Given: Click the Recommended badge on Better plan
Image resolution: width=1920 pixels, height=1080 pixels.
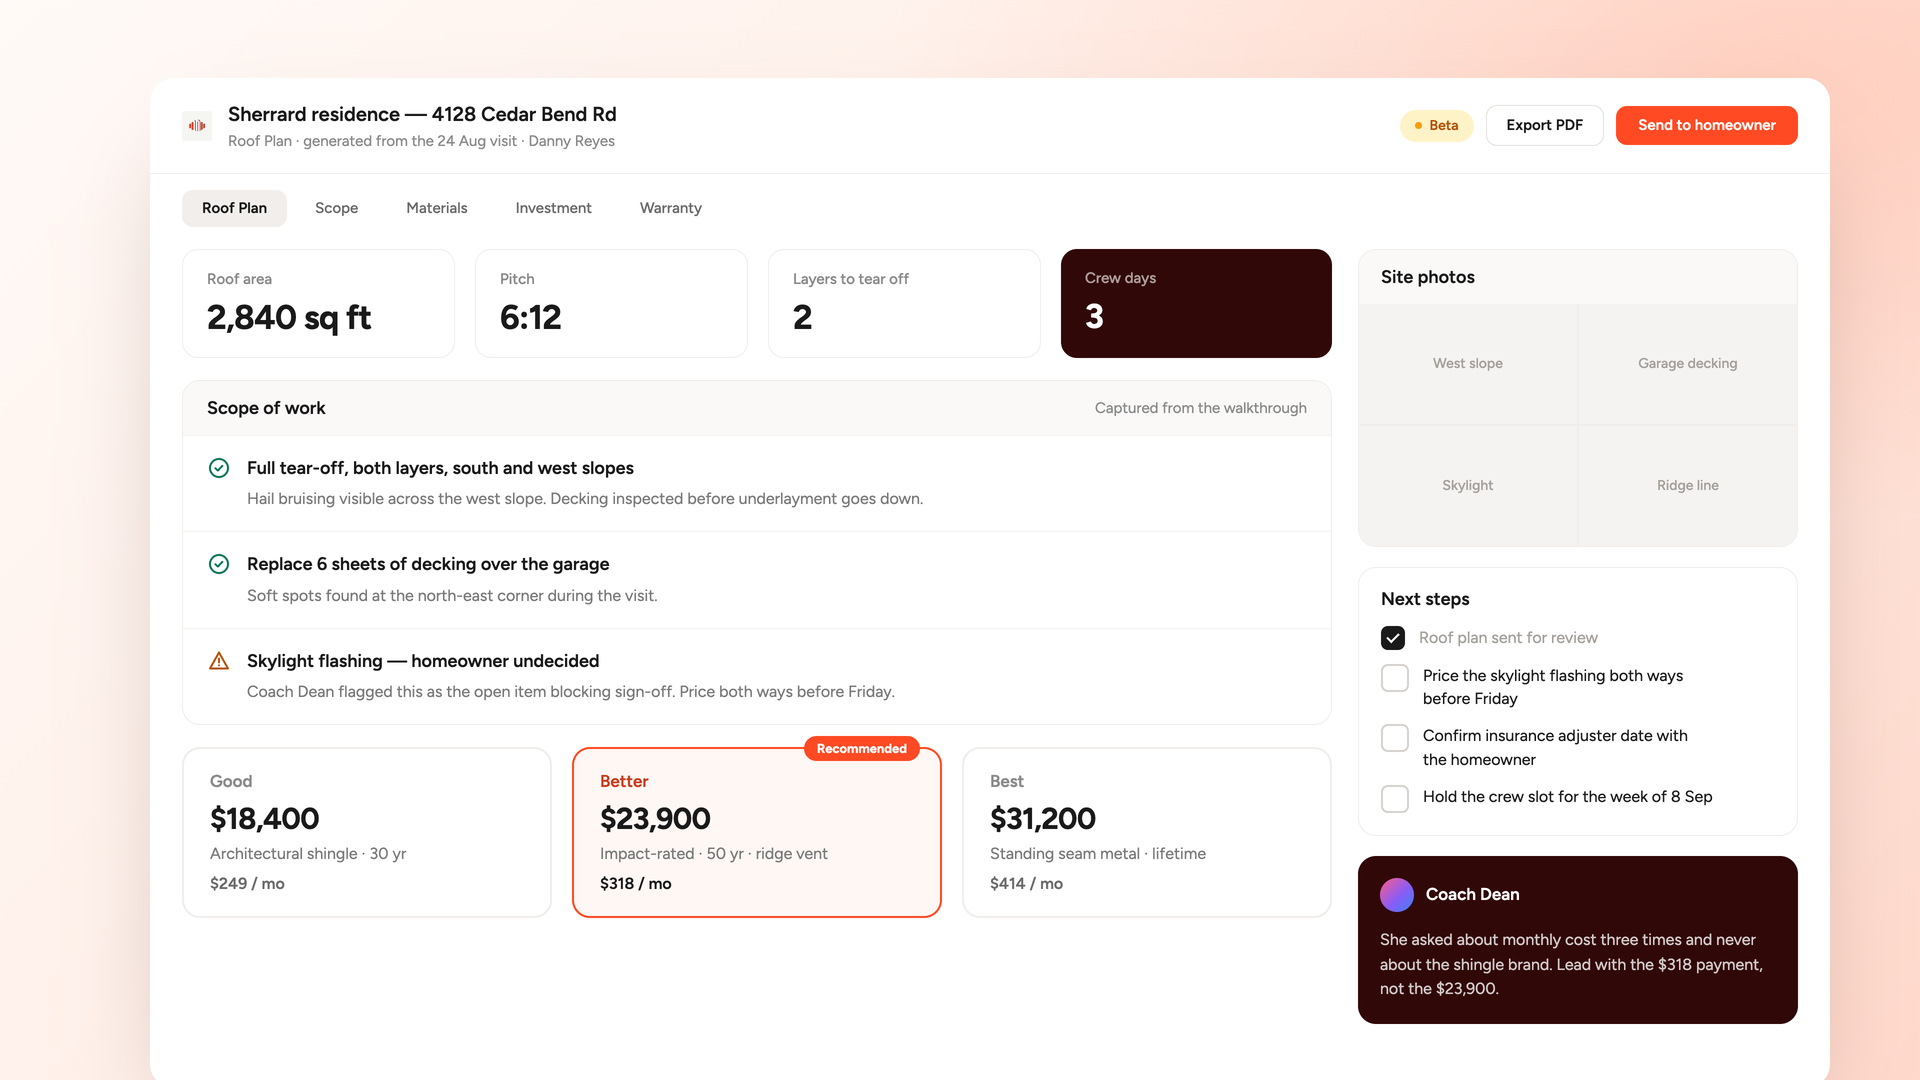Looking at the screenshot, I should tap(861, 749).
